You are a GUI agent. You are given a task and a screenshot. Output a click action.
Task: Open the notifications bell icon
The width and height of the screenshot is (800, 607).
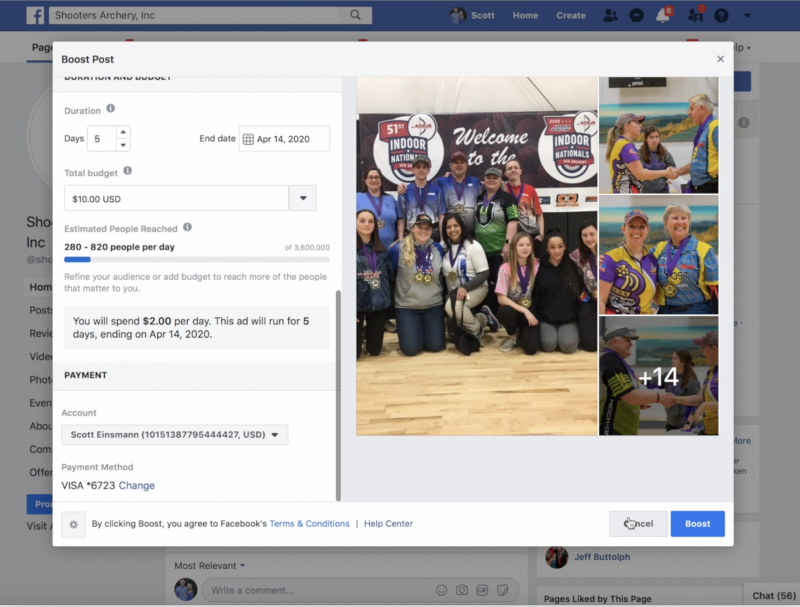(x=663, y=15)
